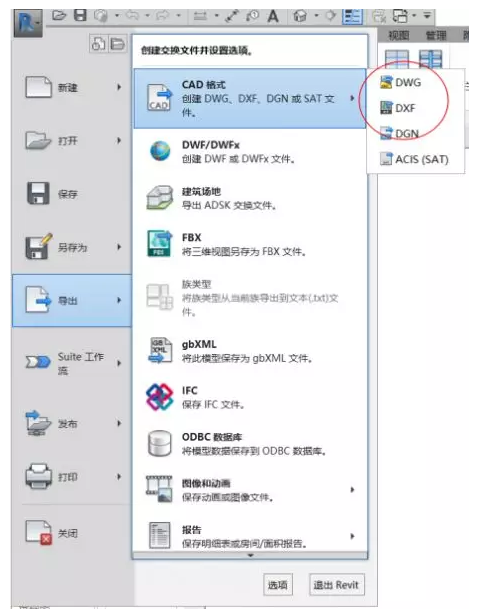Click the New (新建) document icon
The image size is (489, 613).
38,87
